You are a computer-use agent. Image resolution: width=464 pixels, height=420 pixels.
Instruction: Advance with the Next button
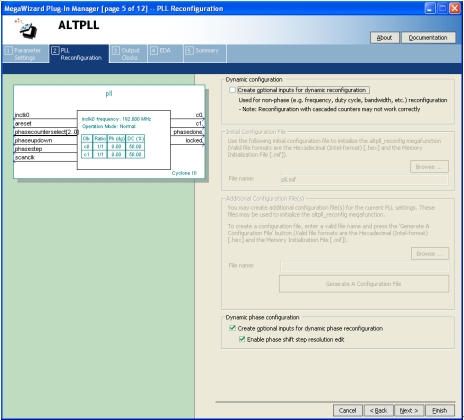point(409,410)
